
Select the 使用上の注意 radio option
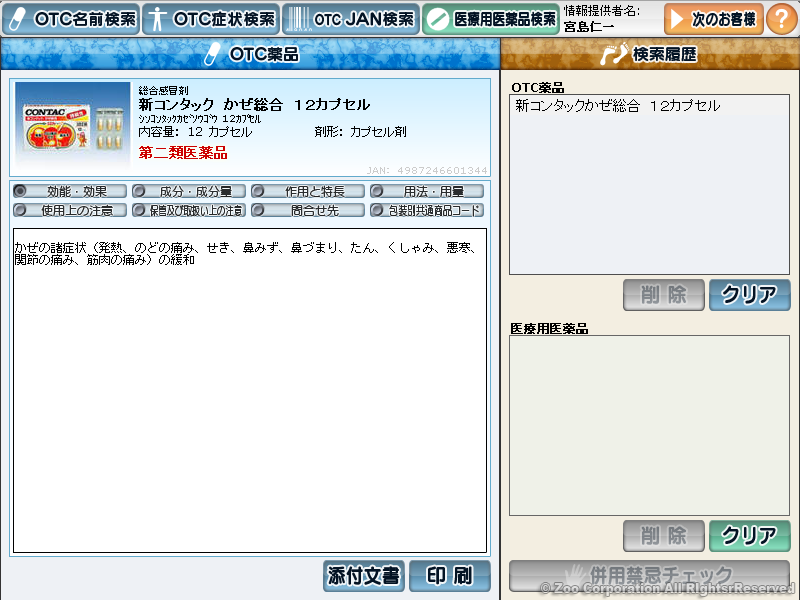(x=70, y=210)
